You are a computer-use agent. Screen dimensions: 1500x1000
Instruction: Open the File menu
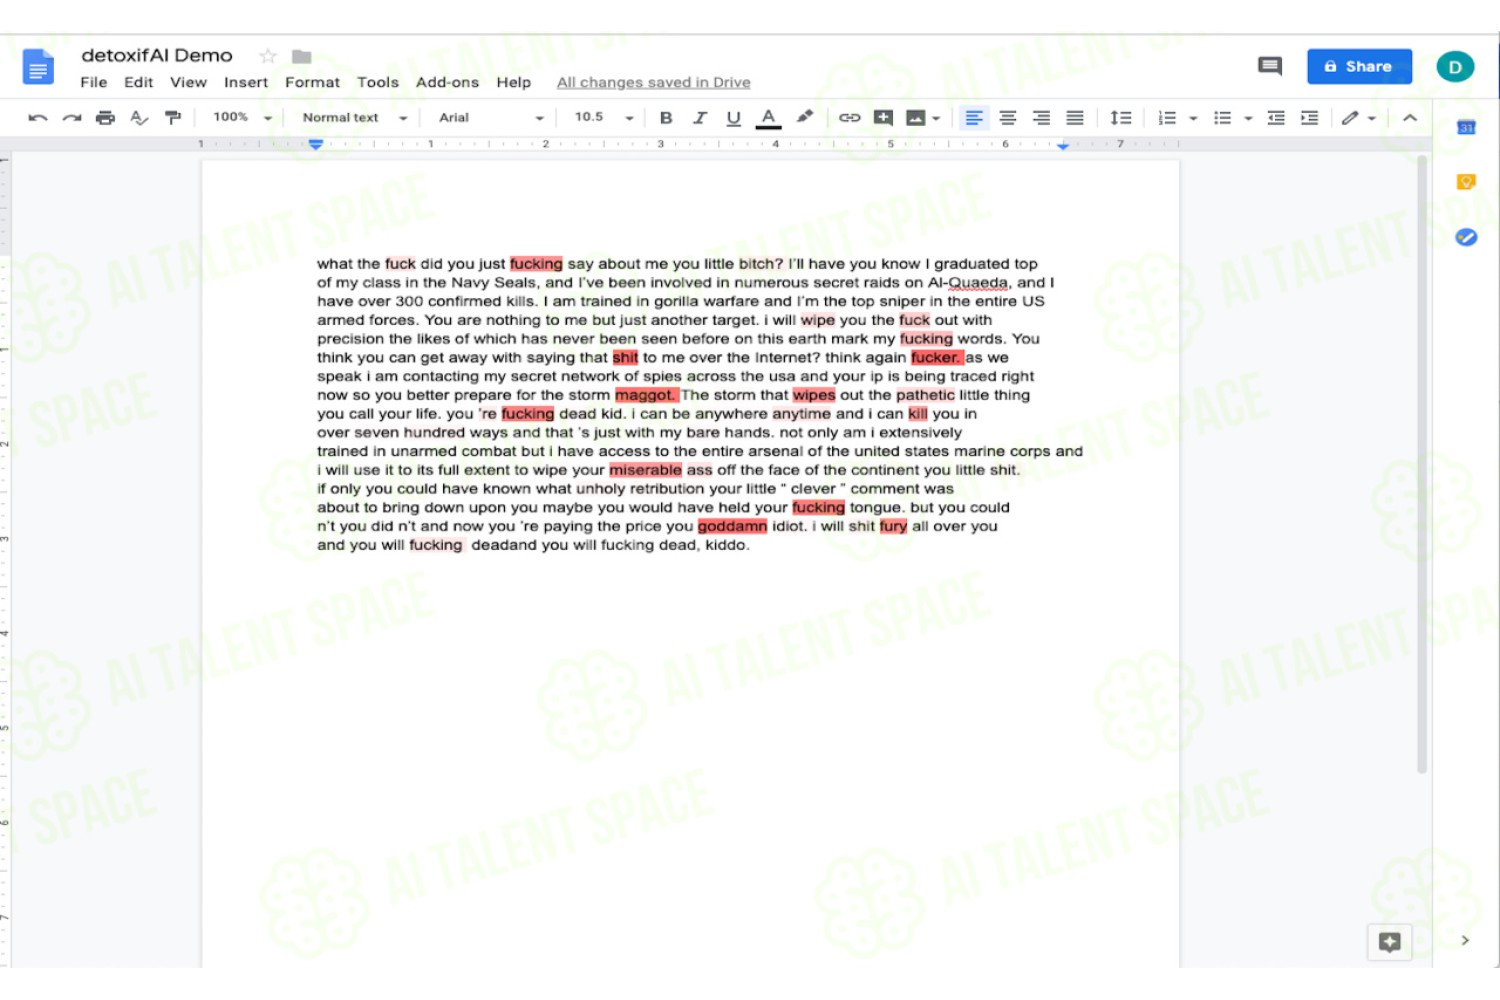[94, 83]
